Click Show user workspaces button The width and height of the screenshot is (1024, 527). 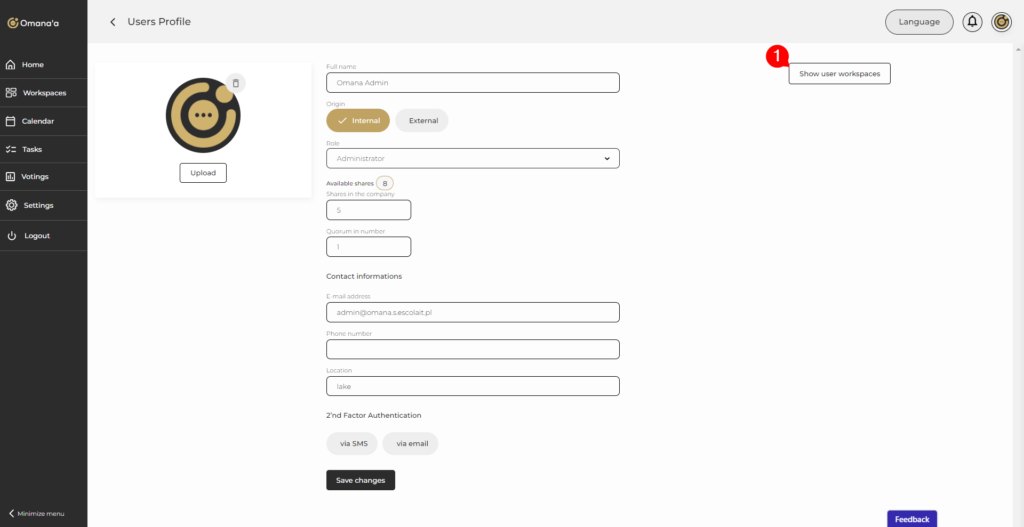pyautogui.click(x=839, y=74)
